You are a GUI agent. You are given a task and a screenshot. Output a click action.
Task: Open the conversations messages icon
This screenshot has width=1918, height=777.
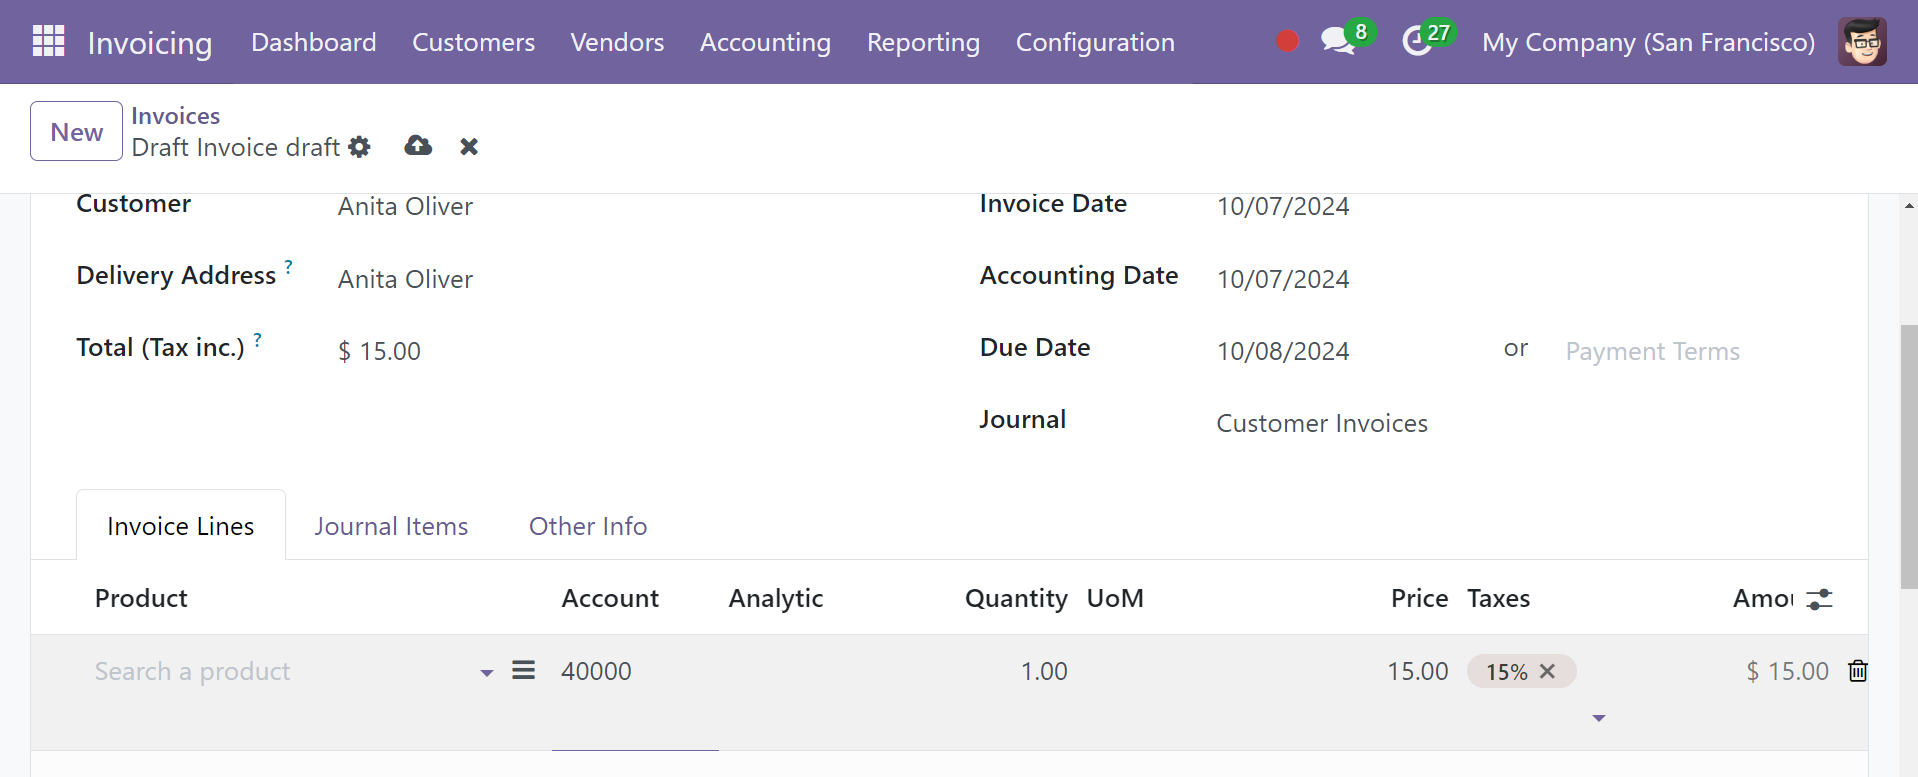pyautogui.click(x=1337, y=41)
